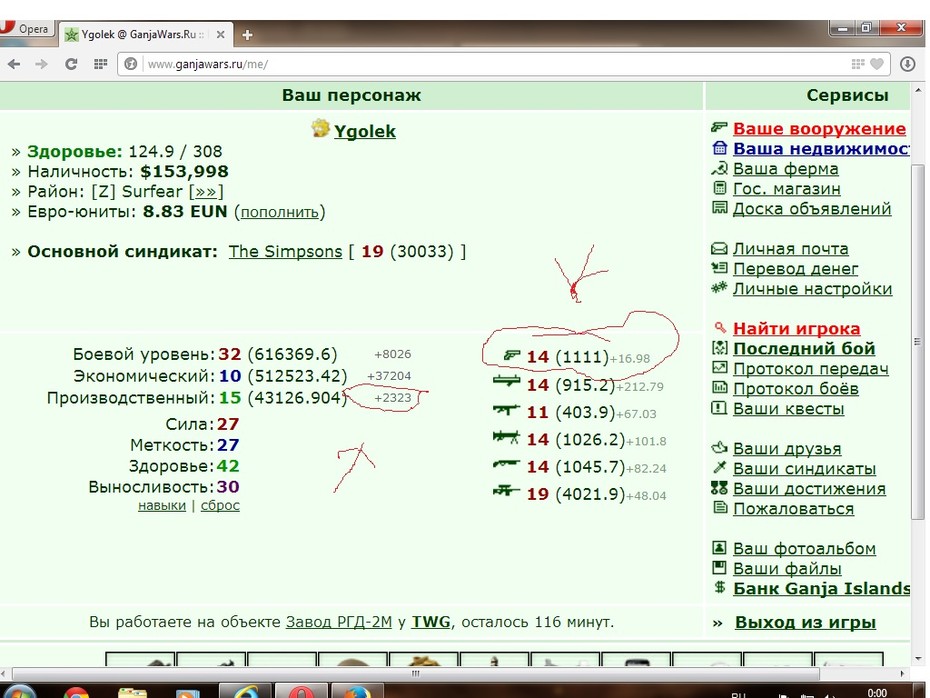
Task: Click the dollar icon beside Банк Ganja Islands
Action: click(719, 588)
